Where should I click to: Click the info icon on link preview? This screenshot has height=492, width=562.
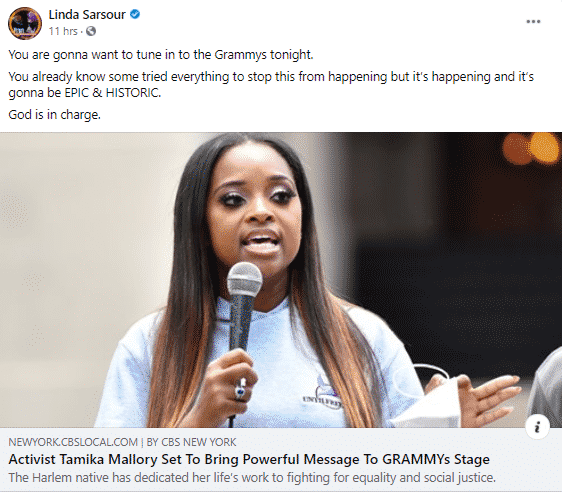(x=537, y=427)
